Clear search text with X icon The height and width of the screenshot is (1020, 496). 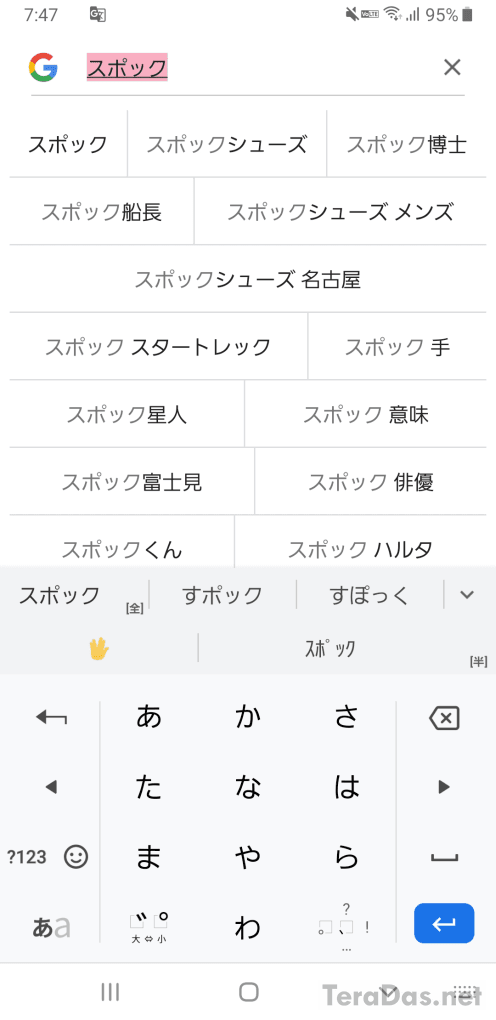(x=452, y=67)
